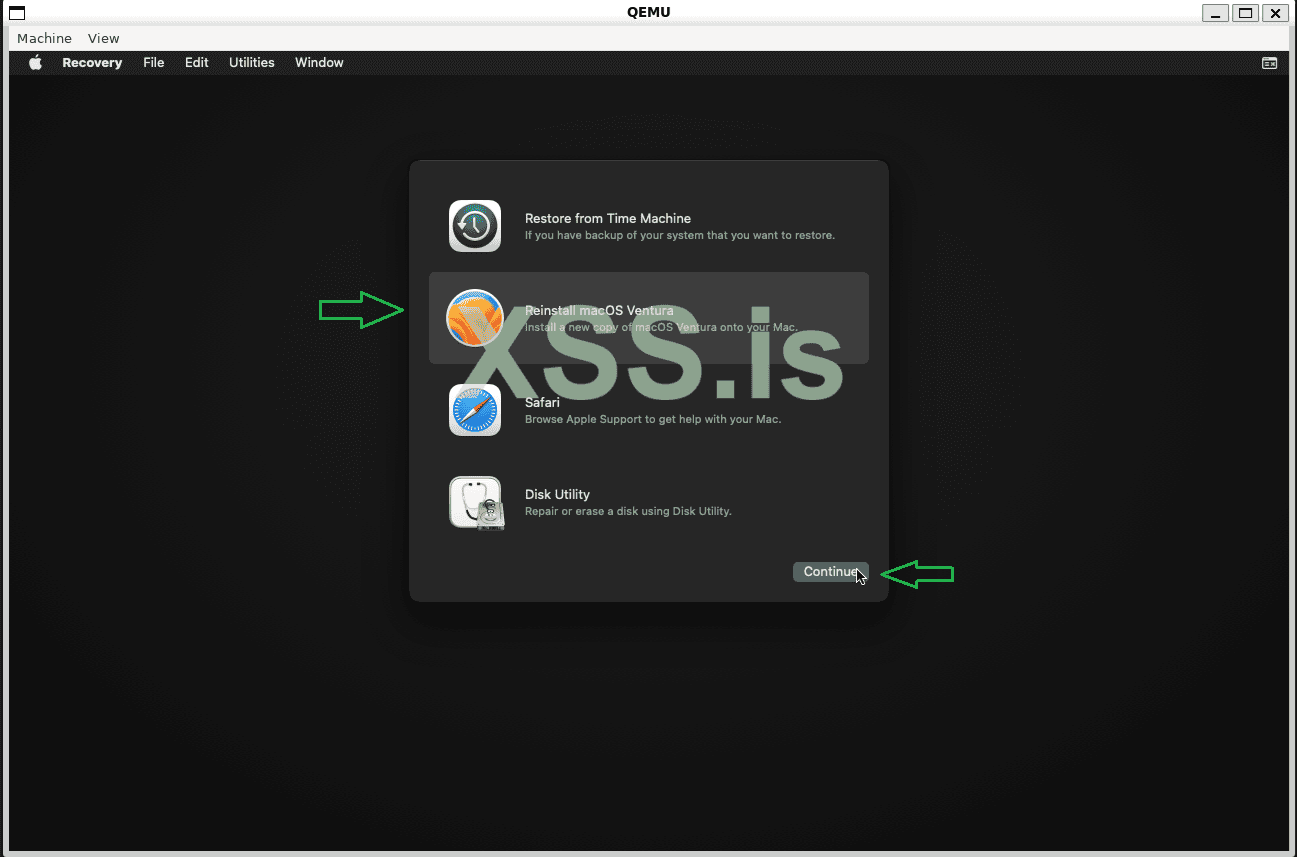Click 'Repair or erase a disk' description

pos(628,511)
